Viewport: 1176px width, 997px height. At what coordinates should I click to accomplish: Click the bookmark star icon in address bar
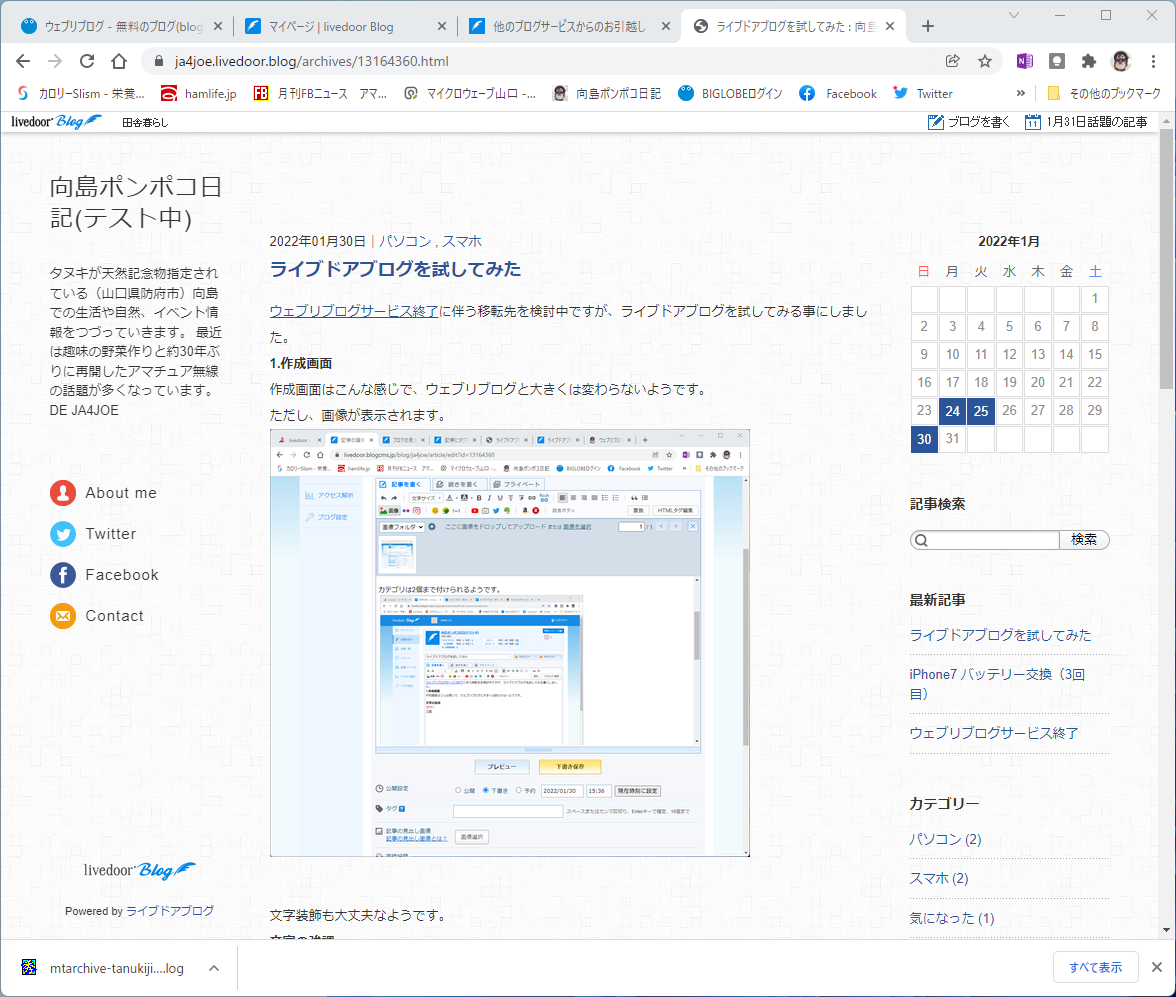point(985,62)
